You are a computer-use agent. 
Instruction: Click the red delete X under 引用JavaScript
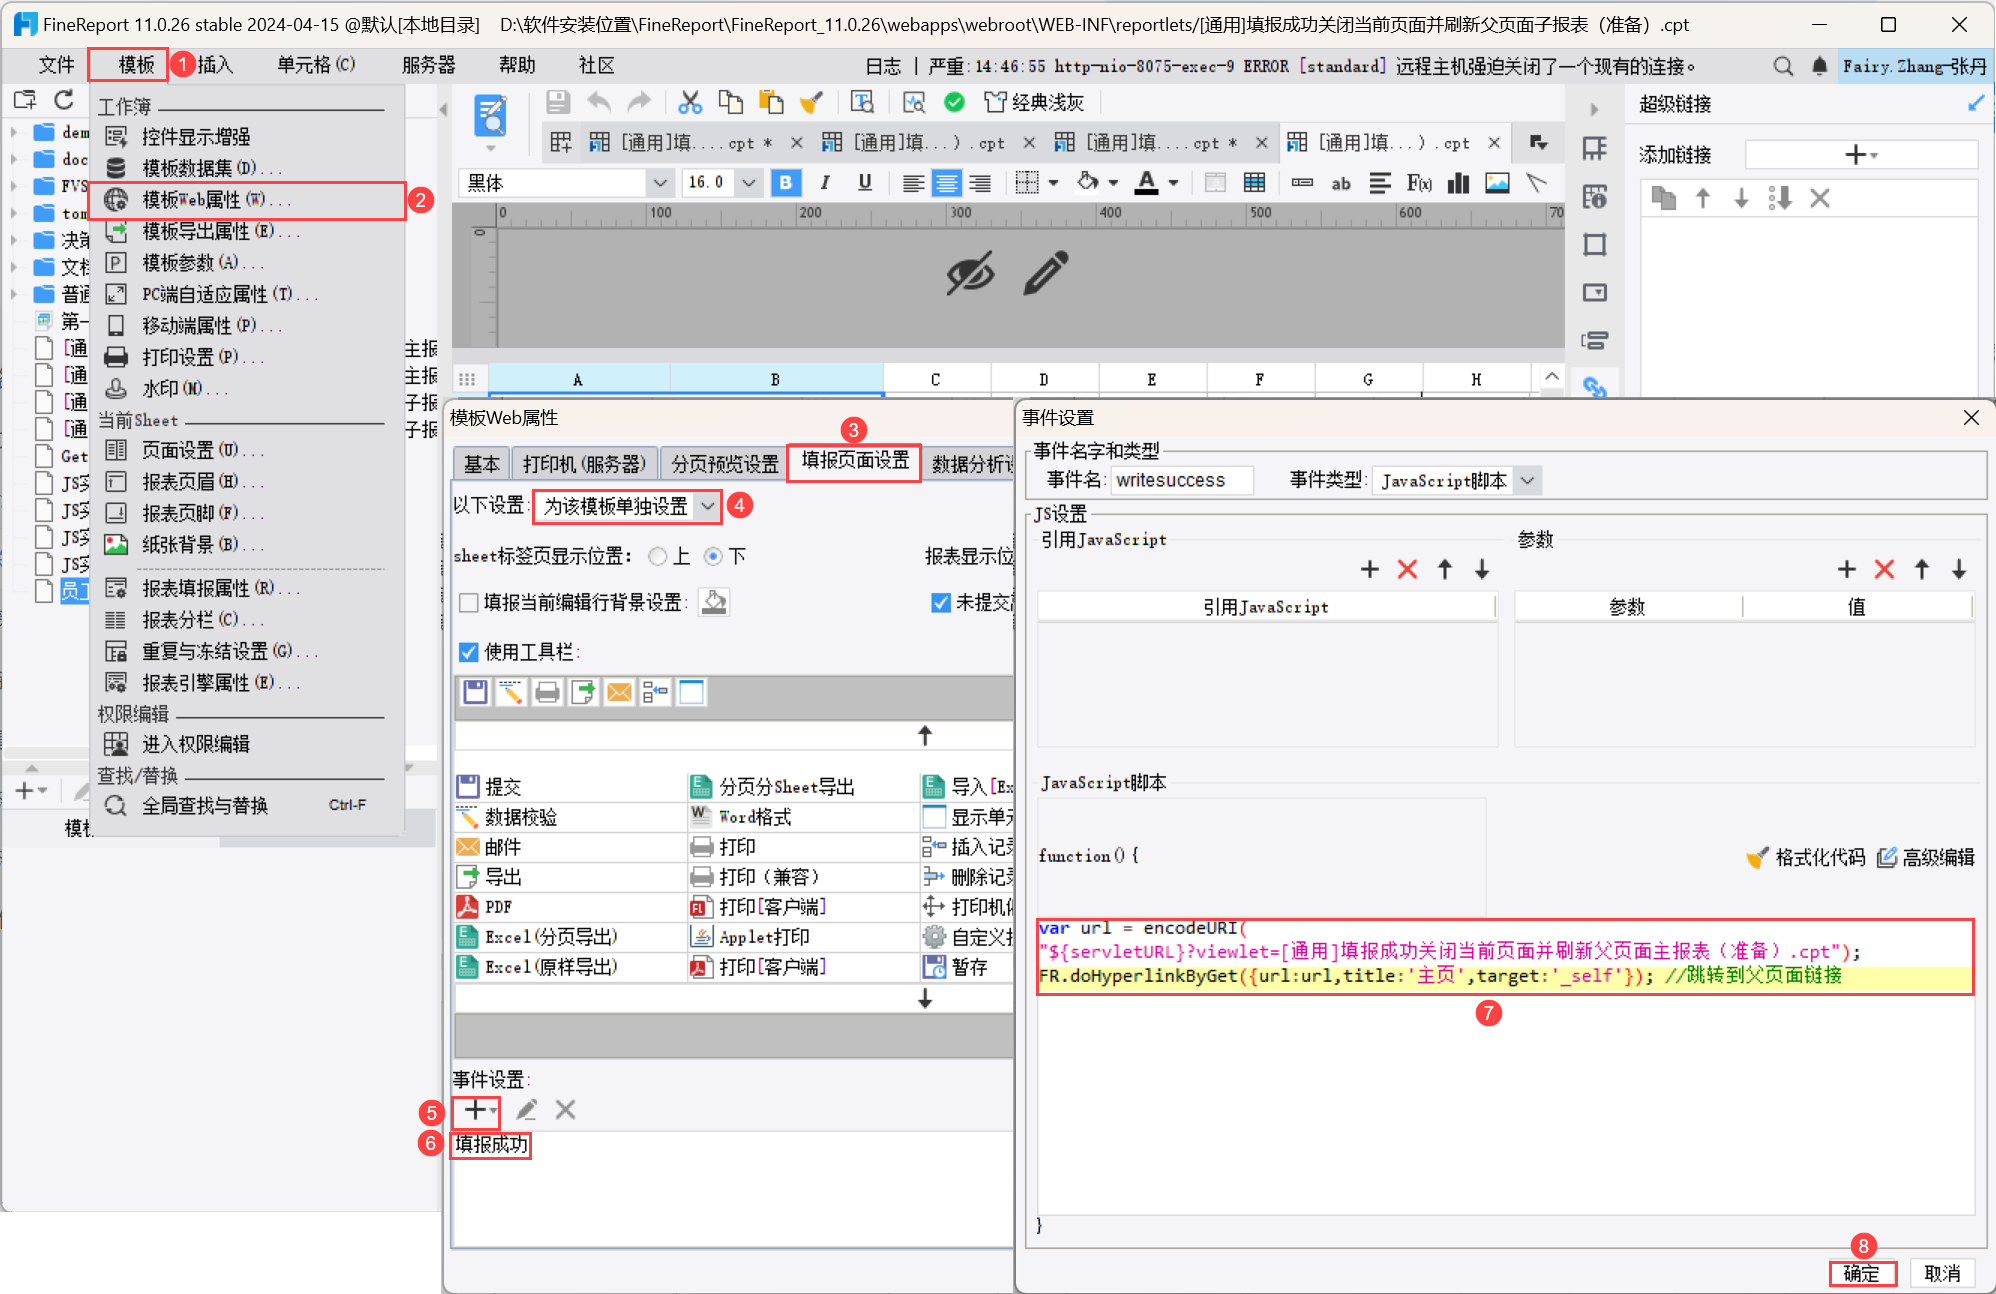tap(1407, 569)
